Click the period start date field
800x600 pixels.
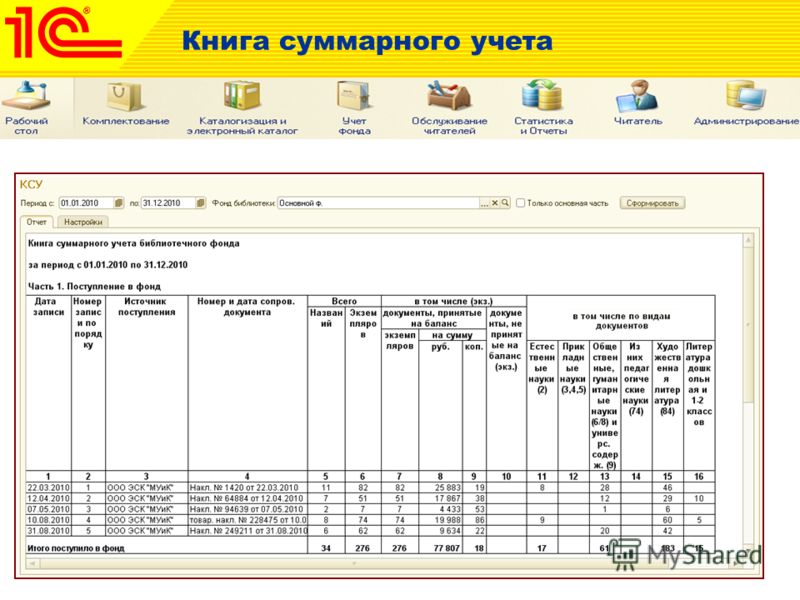86,203
